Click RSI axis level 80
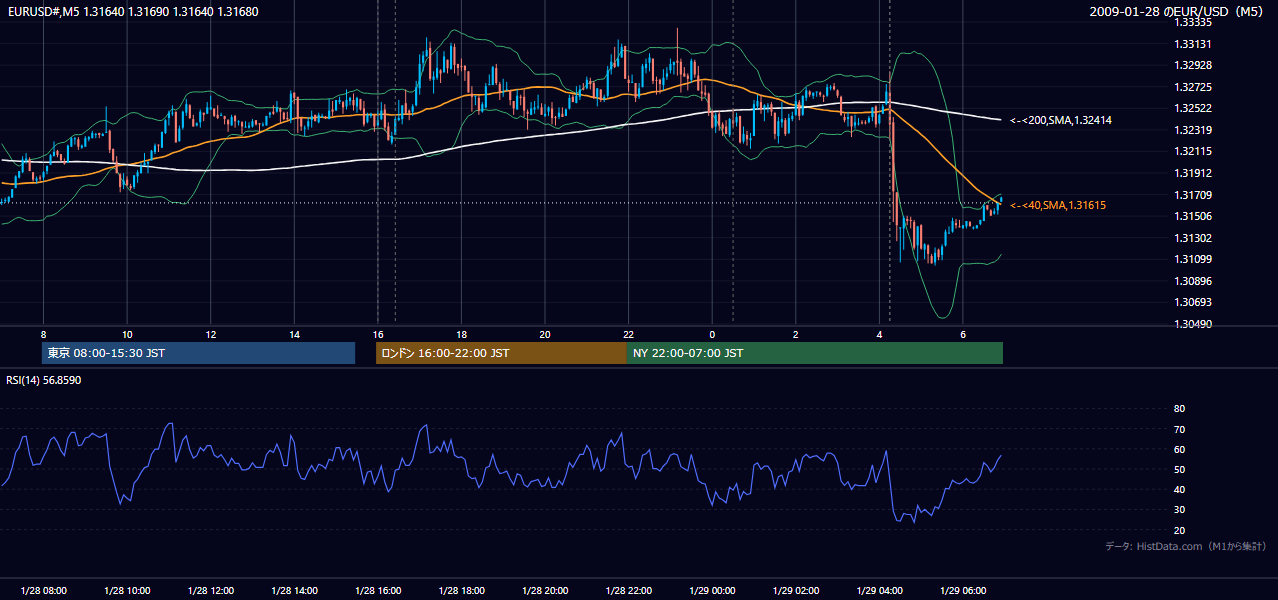The image size is (1278, 600). coord(1179,409)
